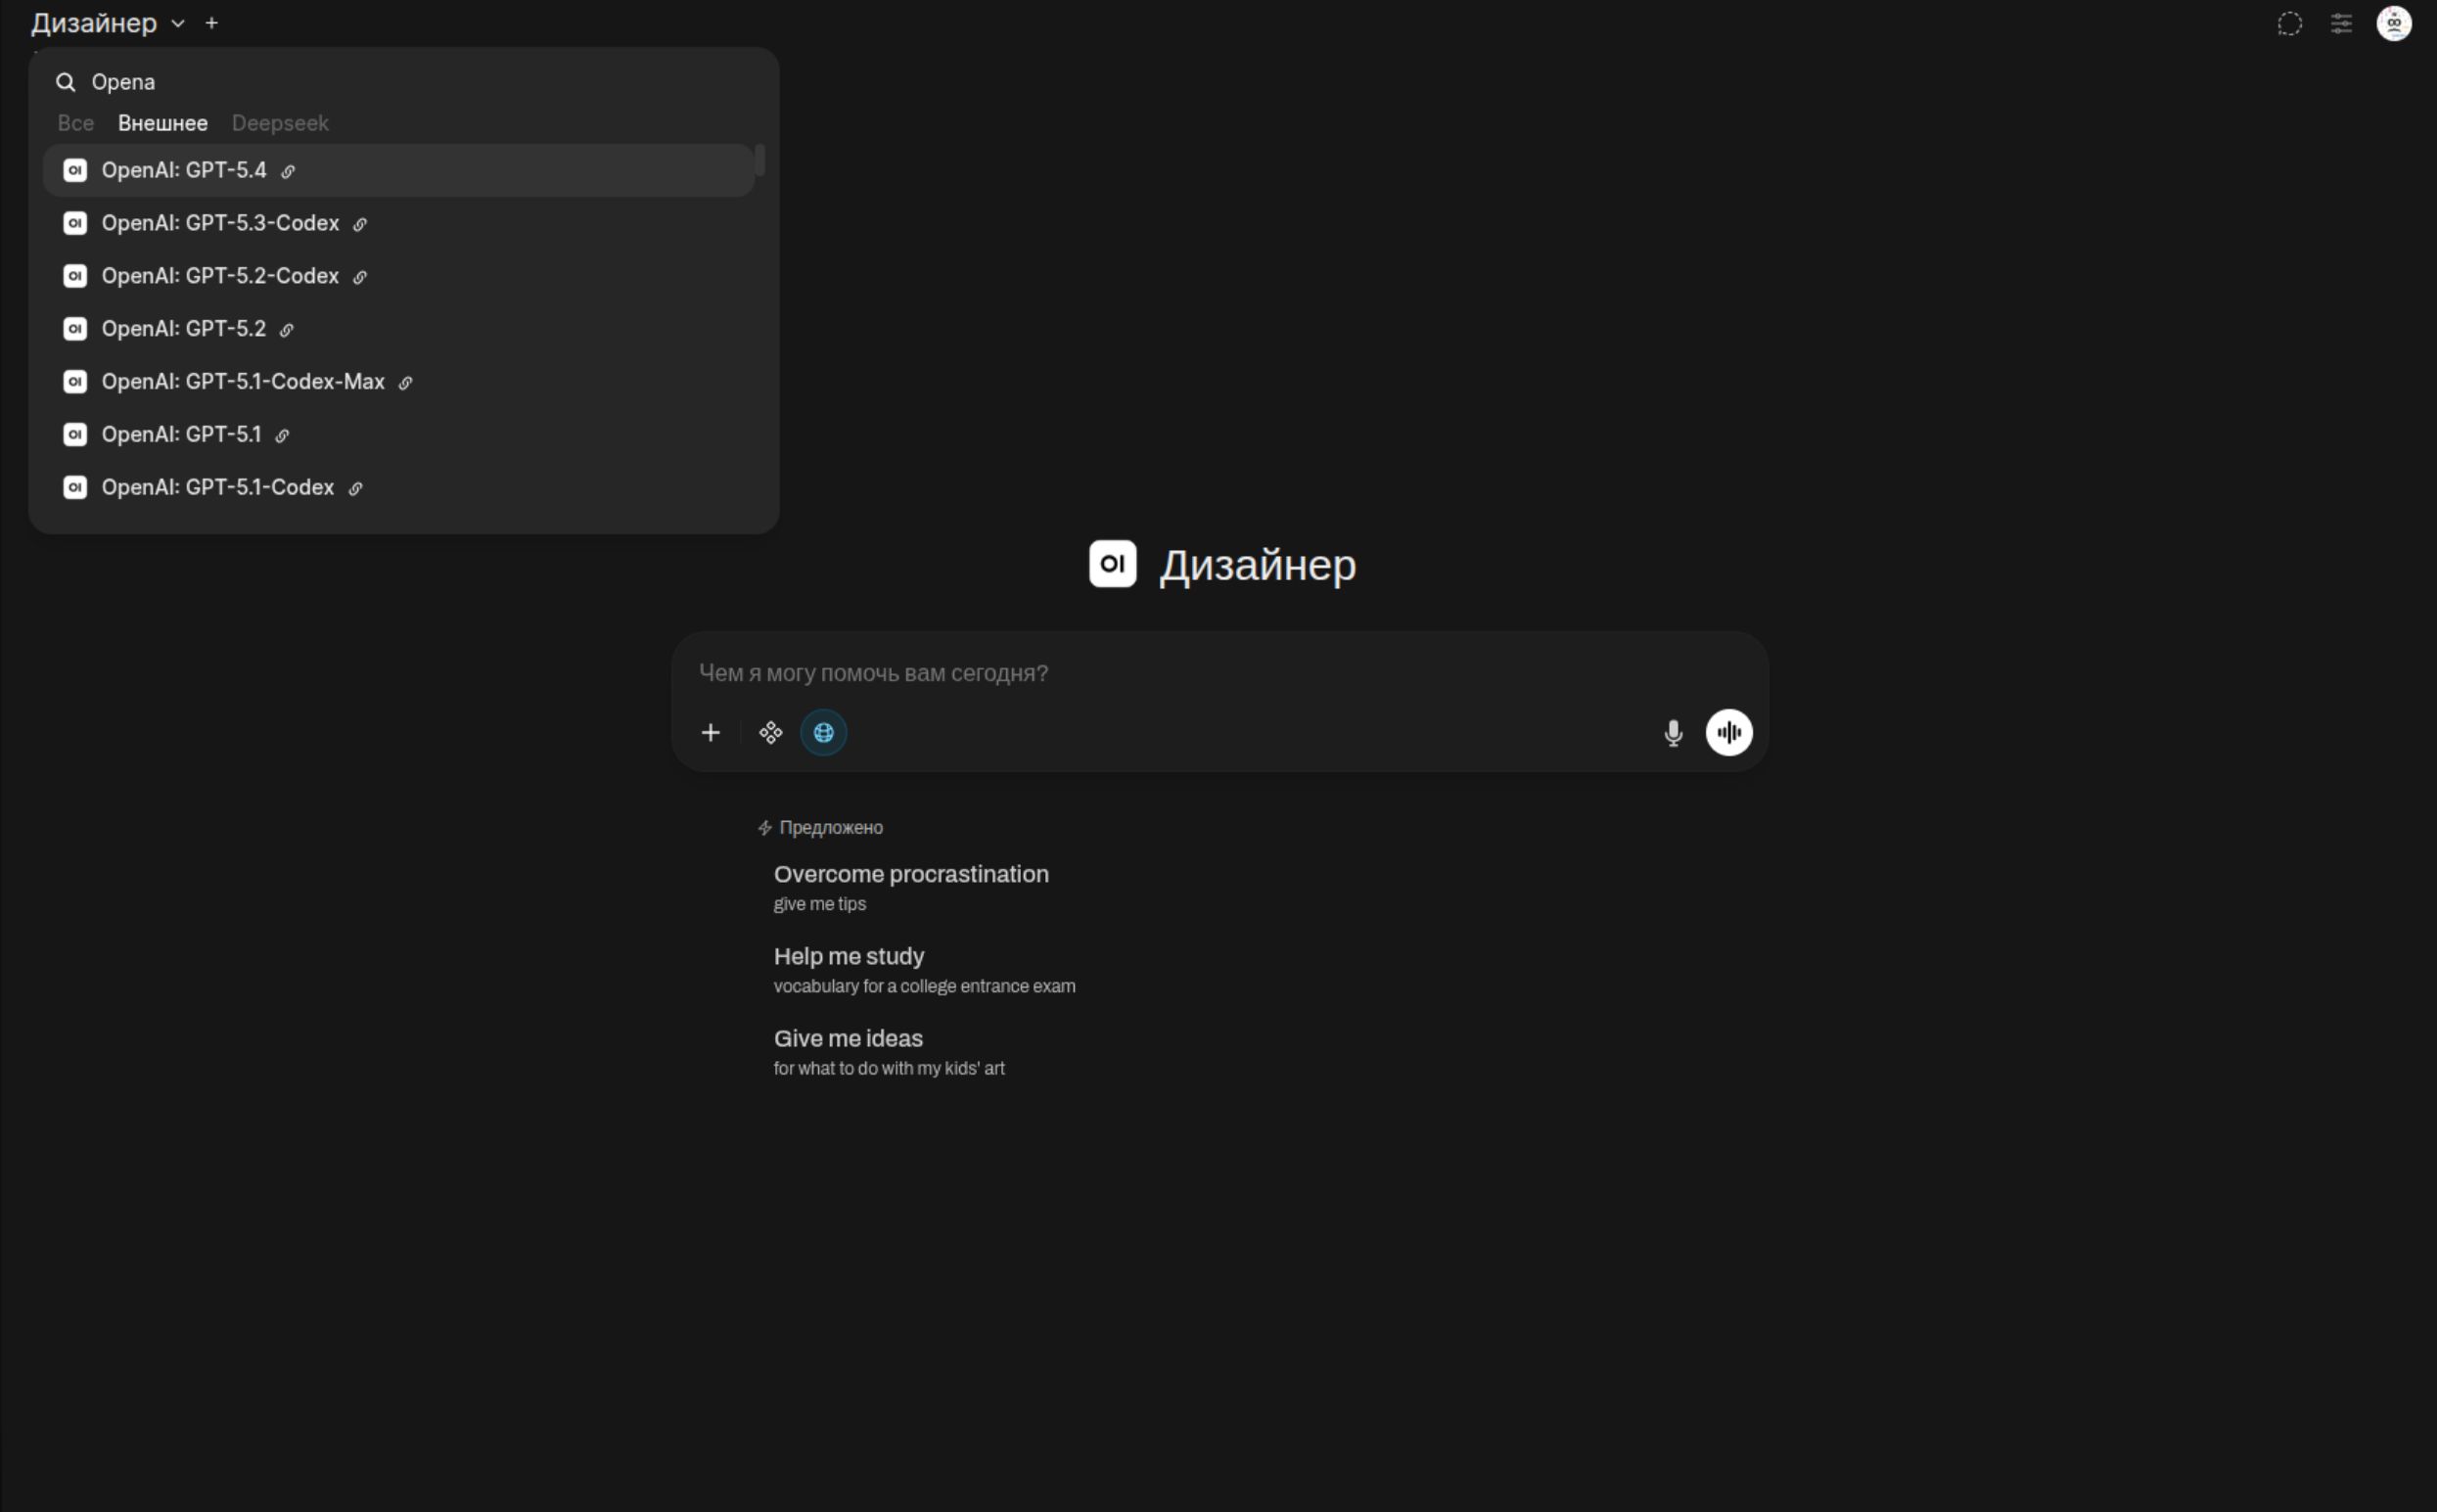2437x1512 pixels.
Task: Switch to the Deepseek filter tab
Action: pyautogui.click(x=280, y=123)
